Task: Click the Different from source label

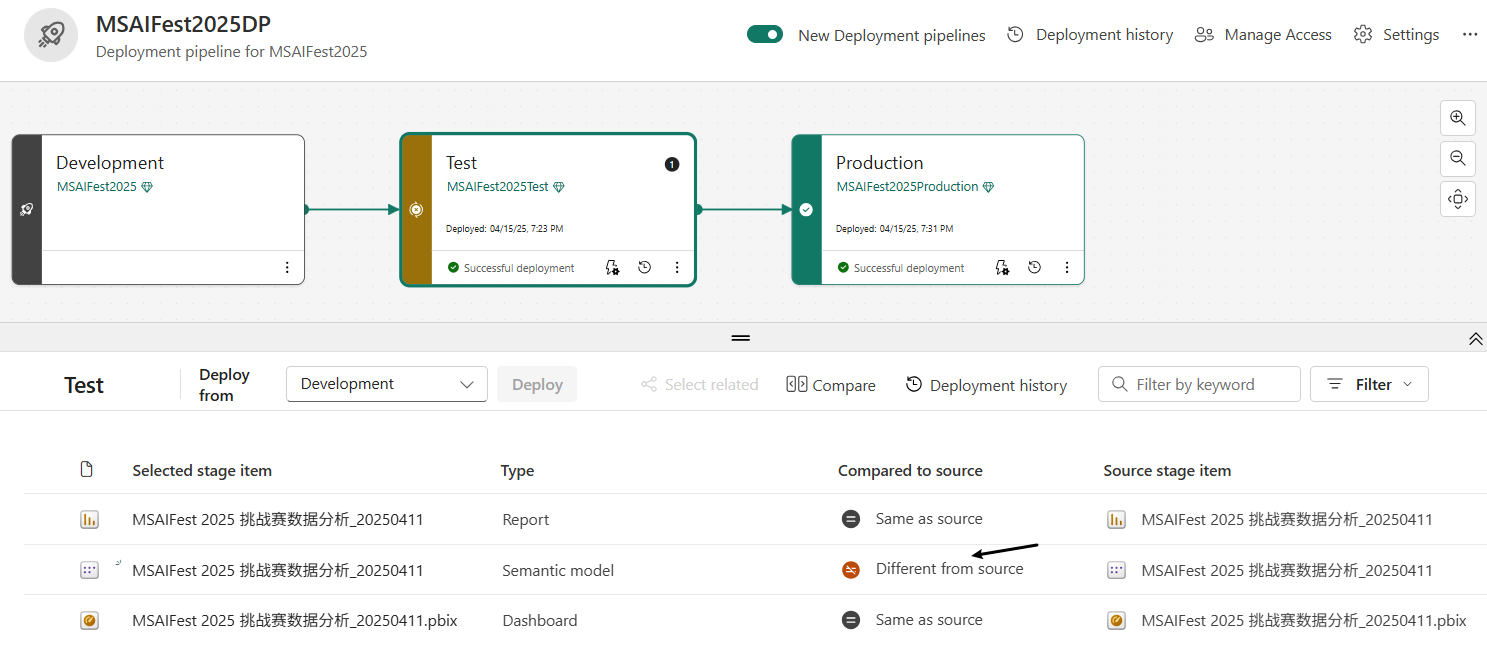Action: 950,569
